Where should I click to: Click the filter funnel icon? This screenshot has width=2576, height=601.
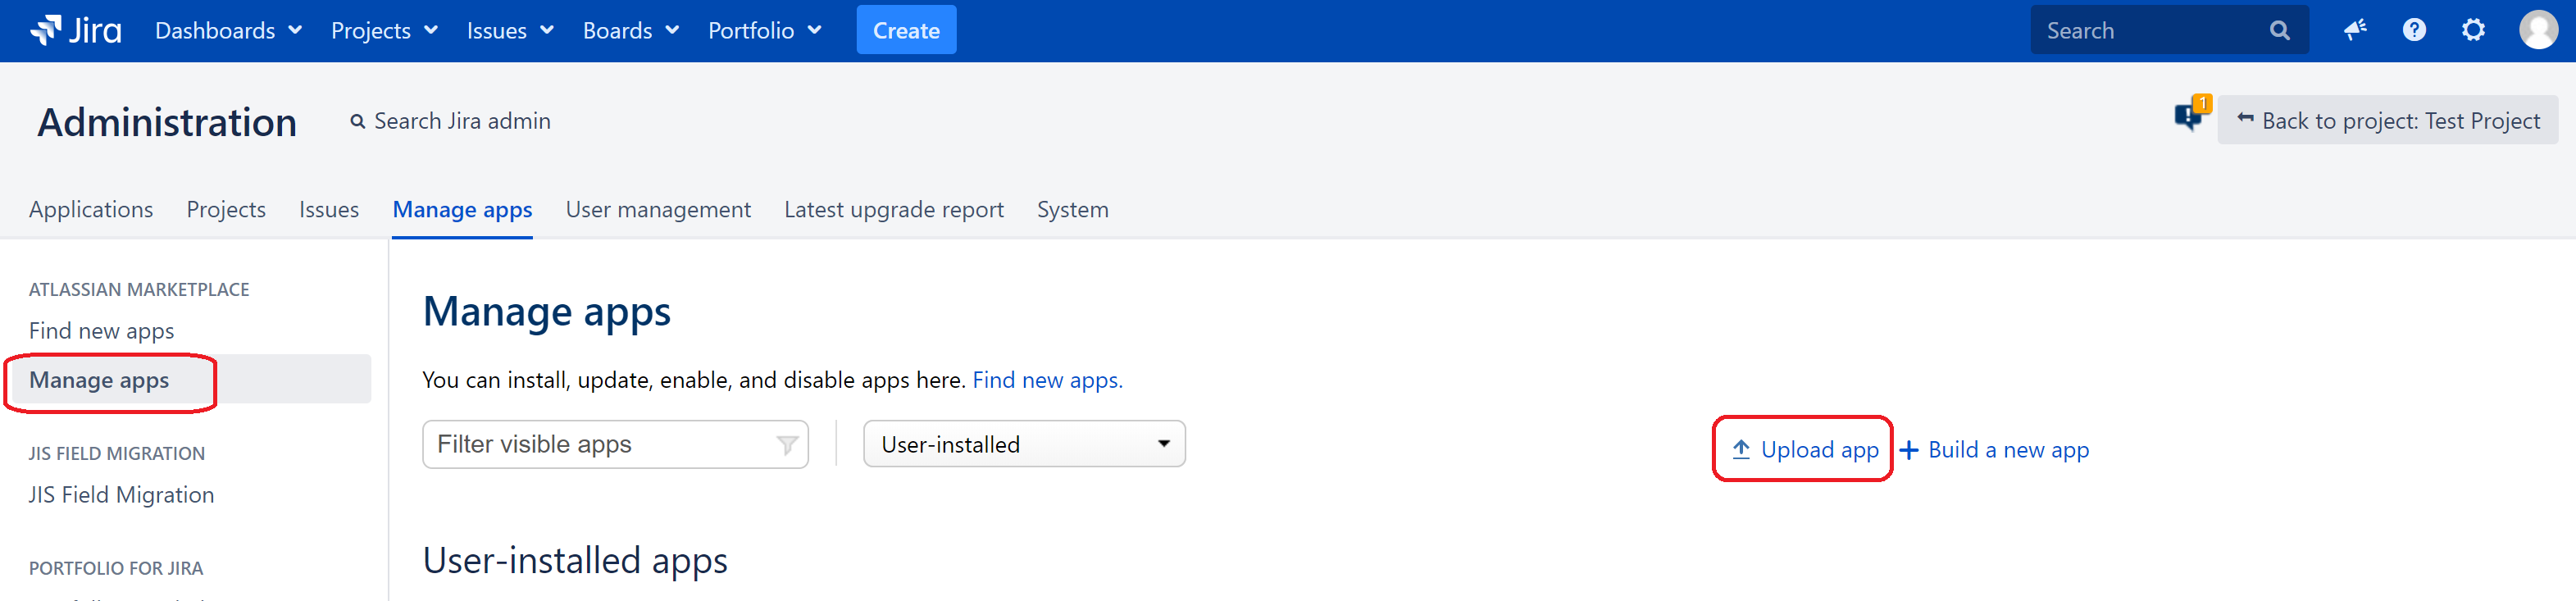[x=787, y=445]
